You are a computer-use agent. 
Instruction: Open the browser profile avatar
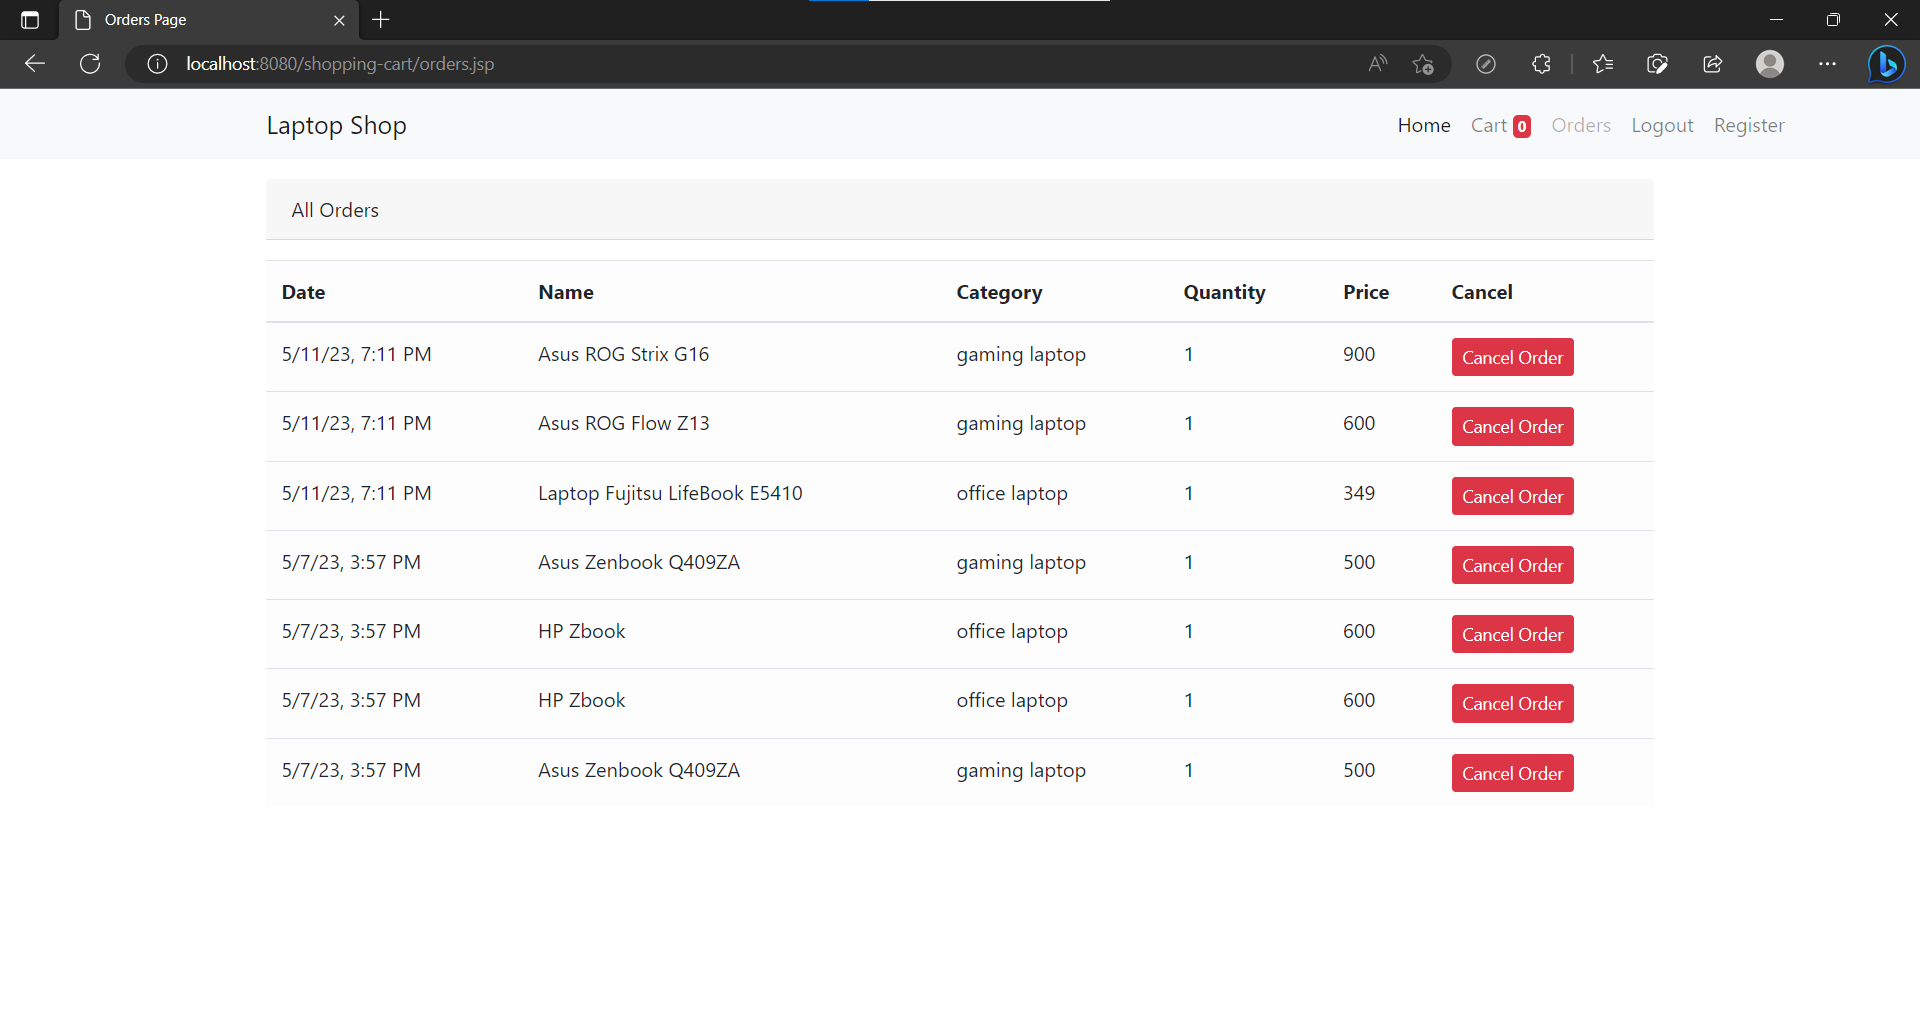pos(1770,64)
